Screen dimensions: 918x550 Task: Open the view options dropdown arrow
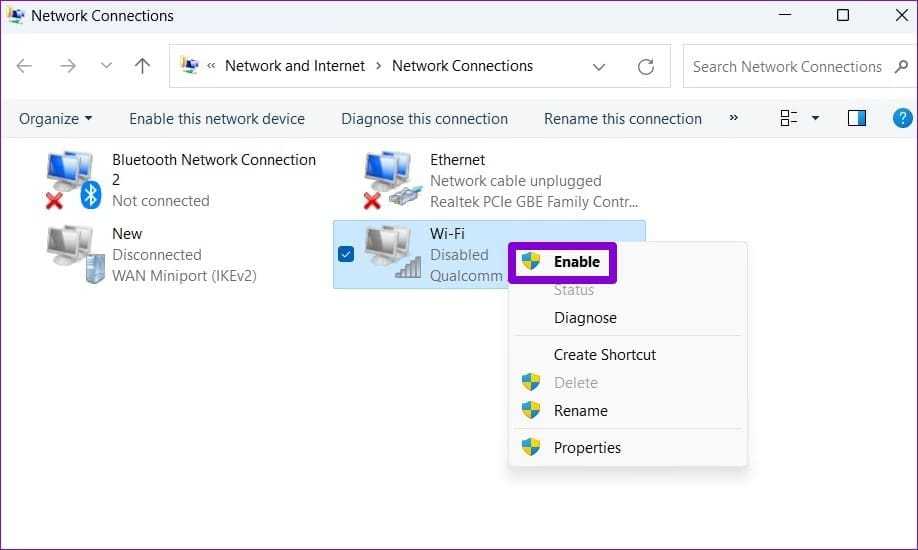click(815, 118)
